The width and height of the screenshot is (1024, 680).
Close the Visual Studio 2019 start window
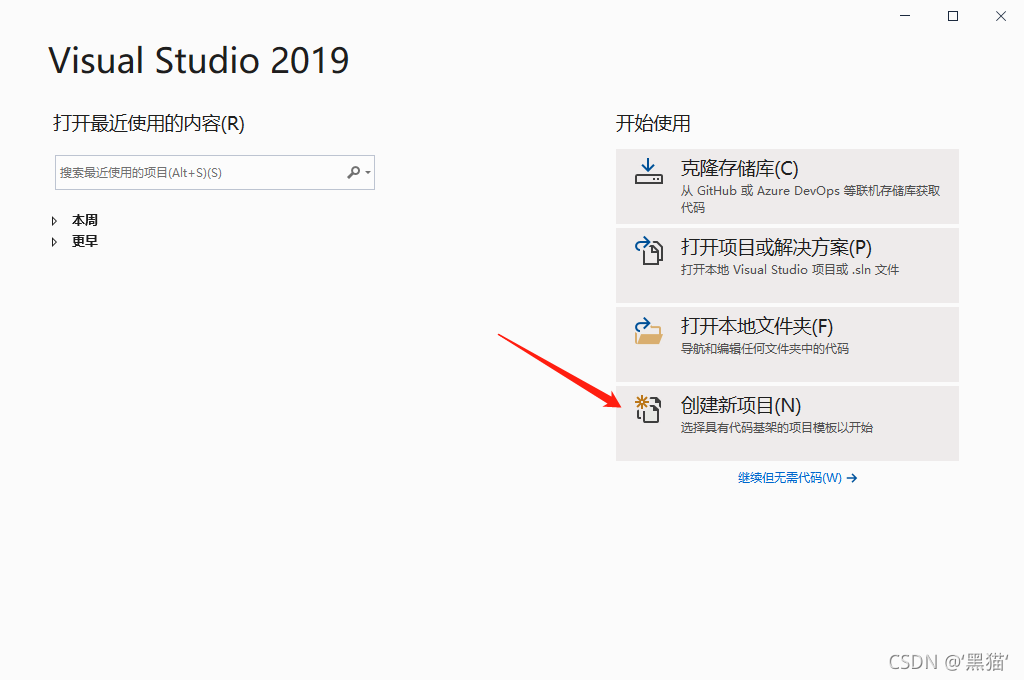tap(1000, 16)
